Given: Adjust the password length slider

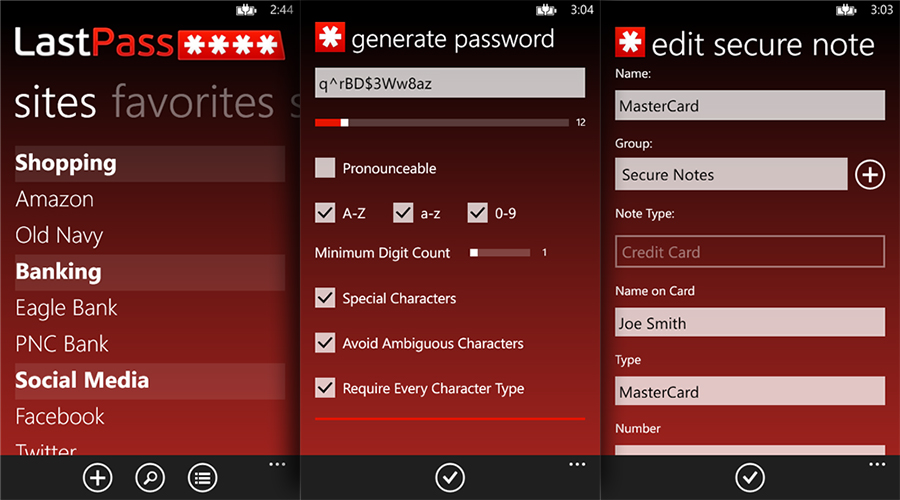Looking at the screenshot, I should click(442, 122).
